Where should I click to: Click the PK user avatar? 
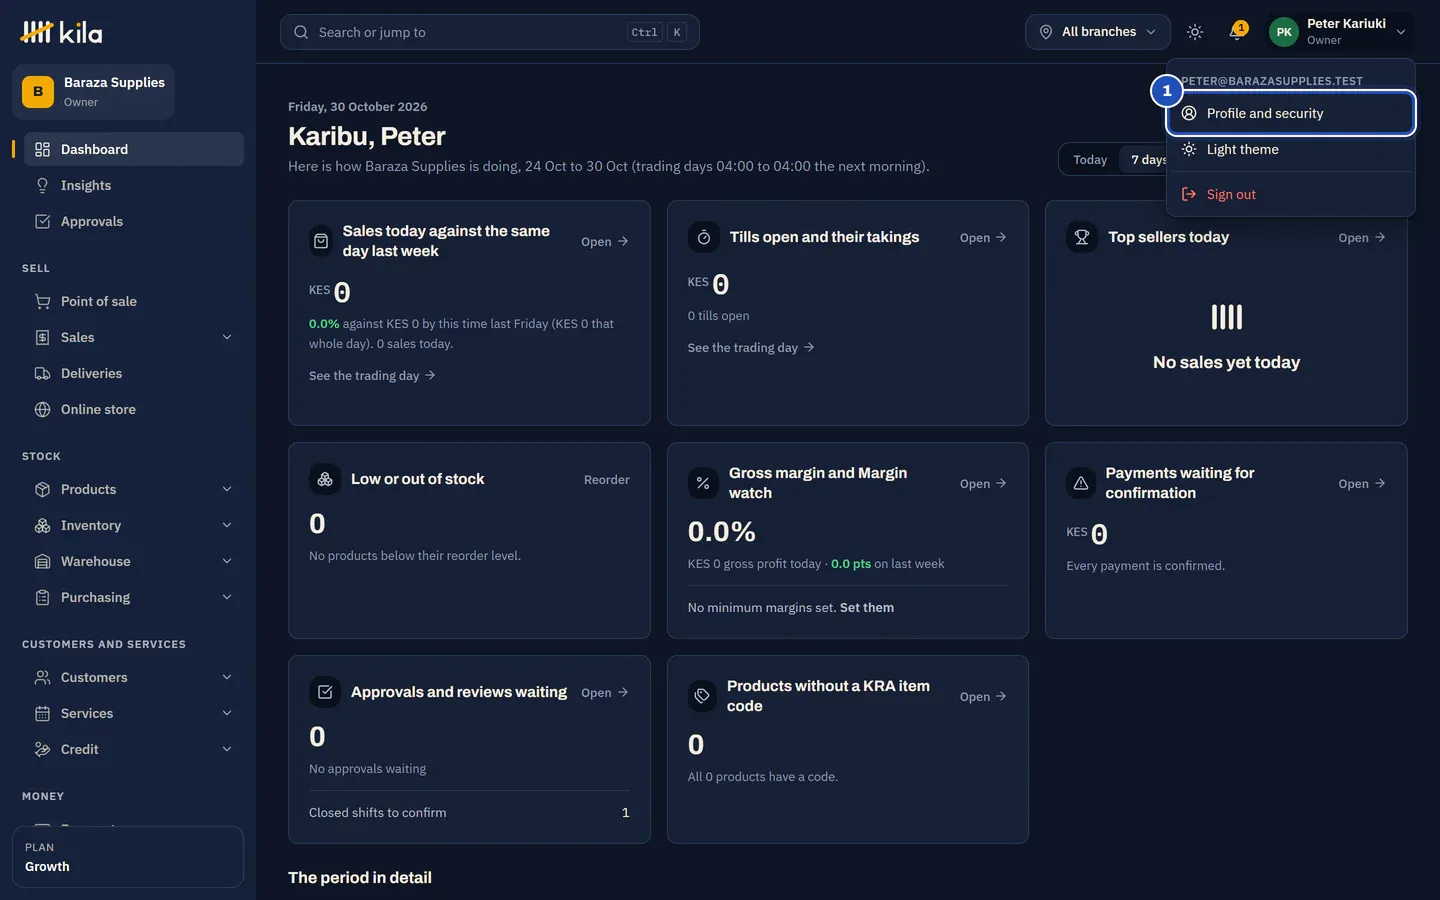pos(1284,32)
